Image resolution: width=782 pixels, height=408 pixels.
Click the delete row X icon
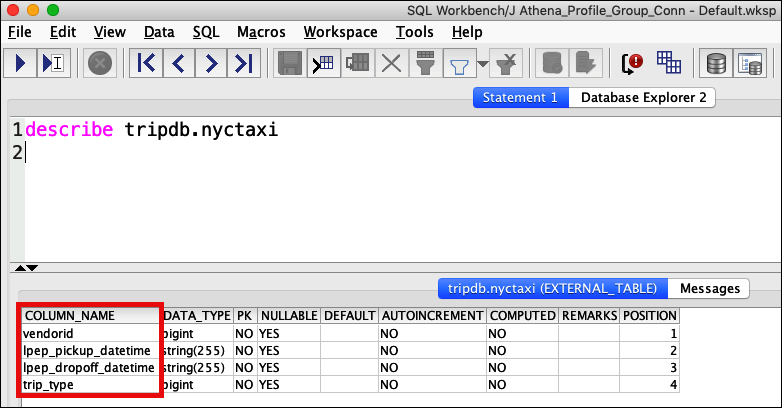[391, 64]
